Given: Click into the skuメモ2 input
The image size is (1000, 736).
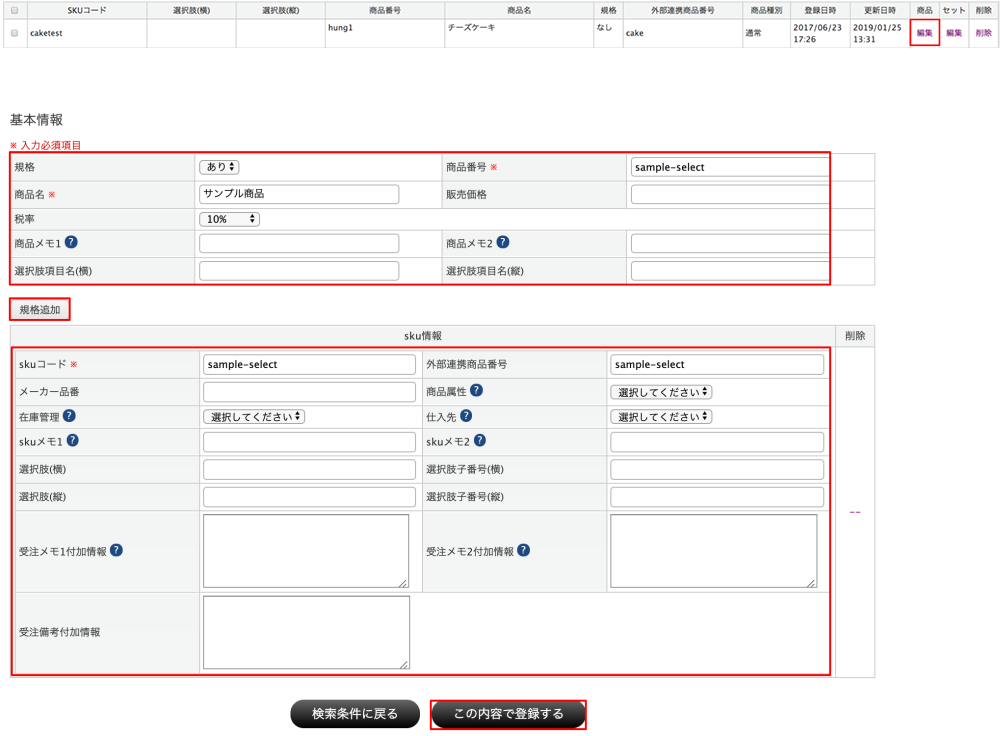Looking at the screenshot, I should [x=717, y=441].
